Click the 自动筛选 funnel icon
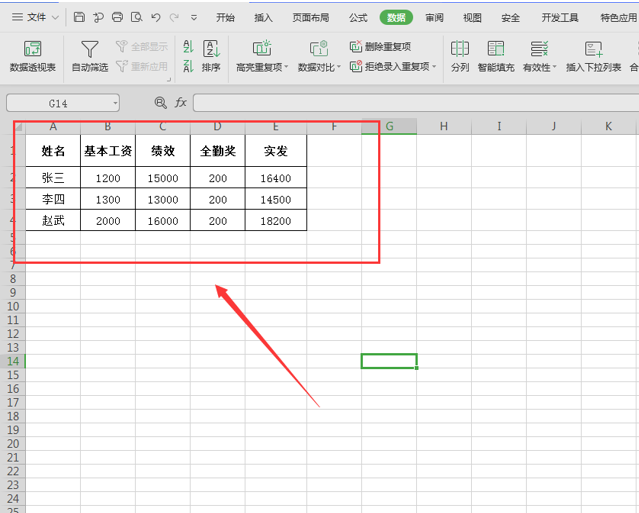639x513 pixels. [90, 49]
